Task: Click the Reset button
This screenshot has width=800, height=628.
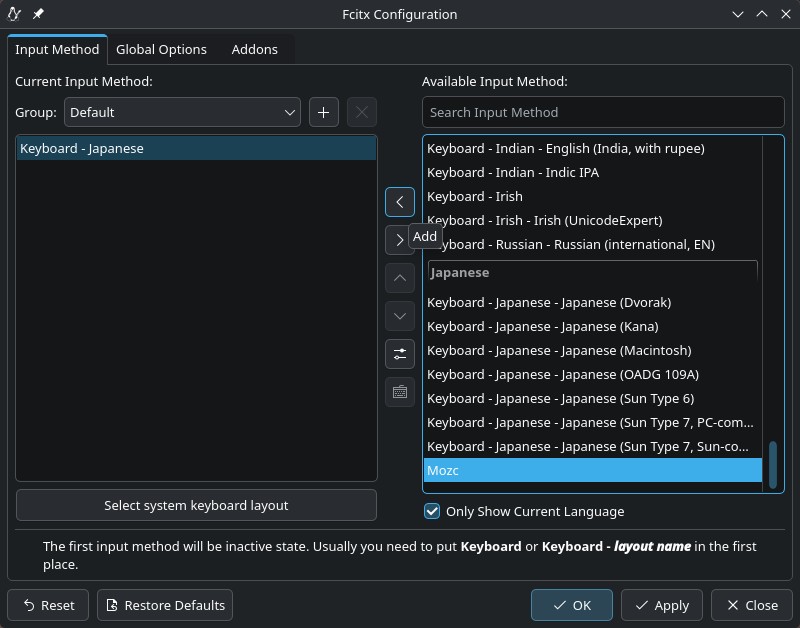Action: coord(48,605)
